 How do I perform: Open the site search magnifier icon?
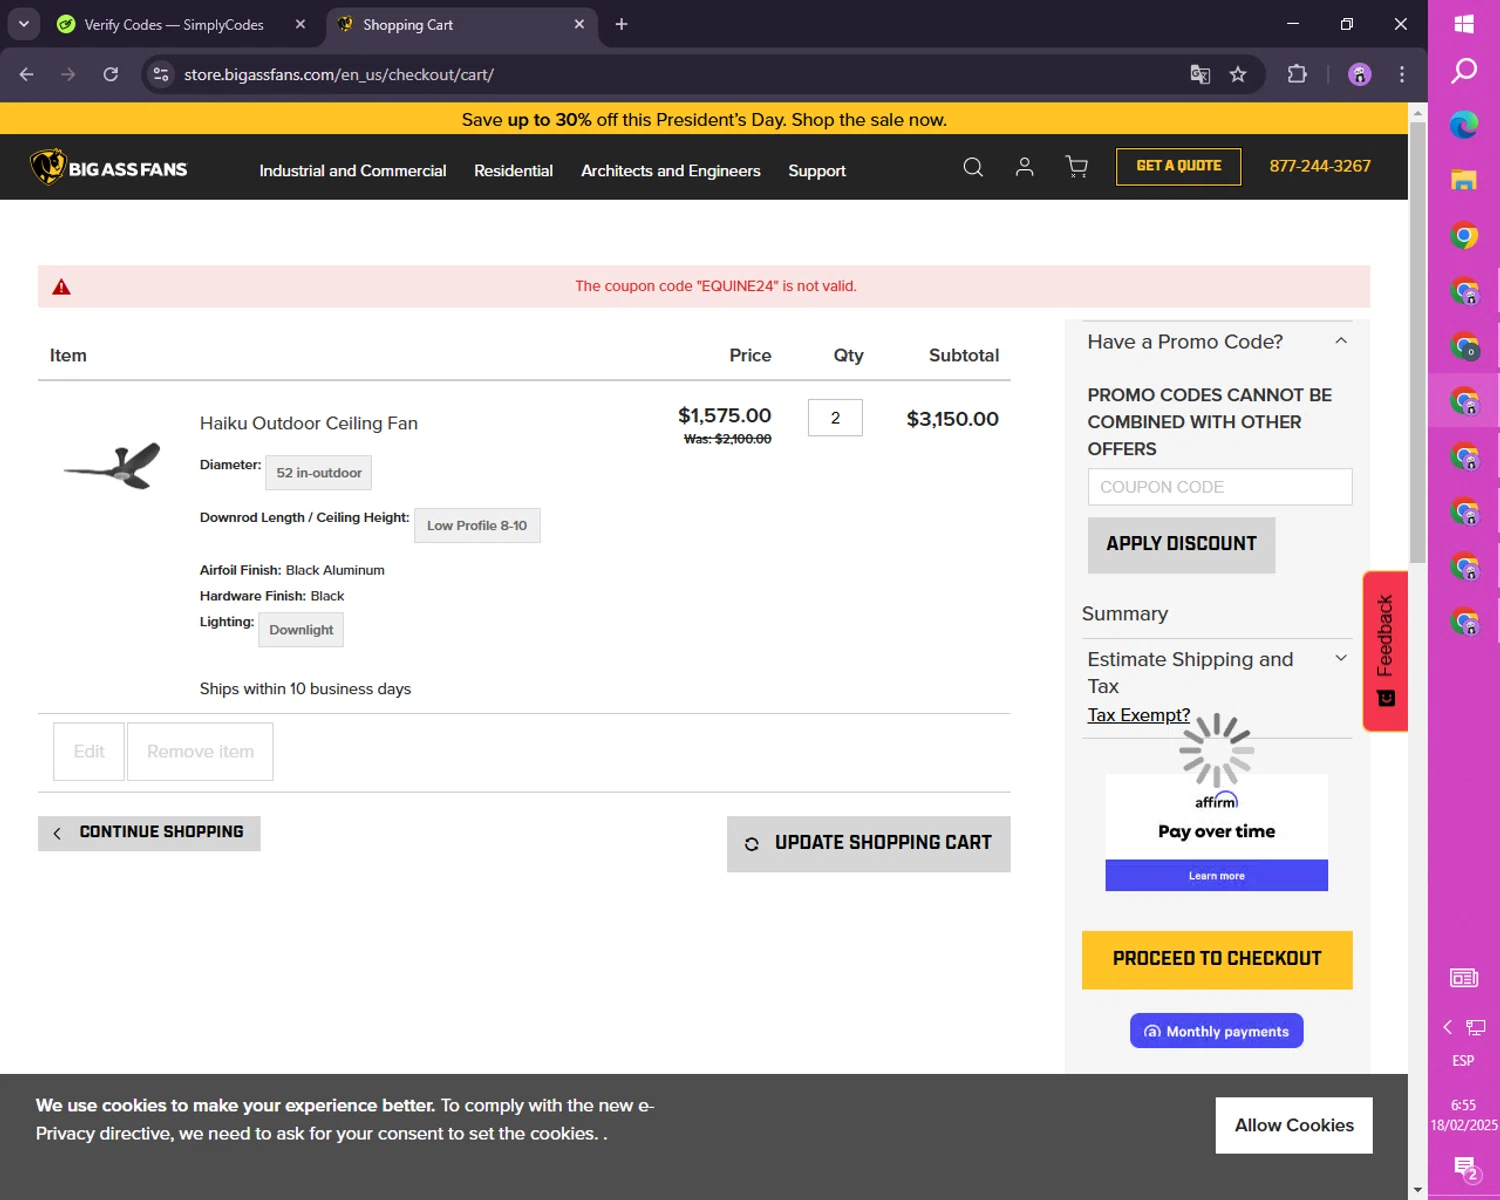point(973,167)
